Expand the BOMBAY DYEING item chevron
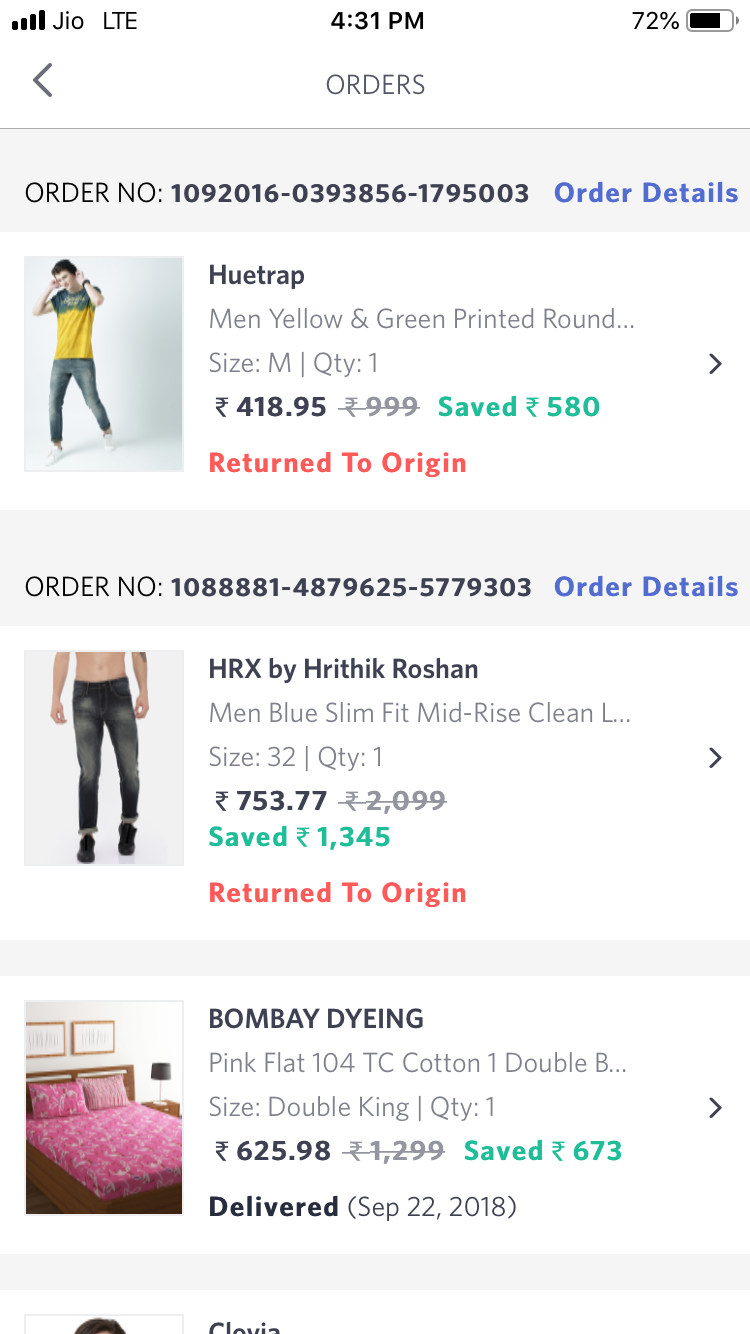 pyautogui.click(x=715, y=1108)
